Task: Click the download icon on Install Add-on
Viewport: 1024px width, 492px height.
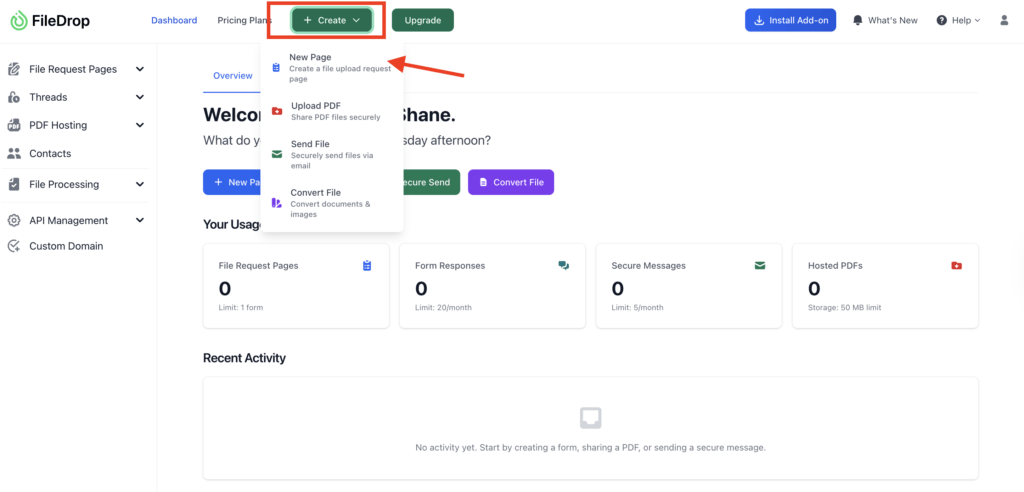Action: 759,20
